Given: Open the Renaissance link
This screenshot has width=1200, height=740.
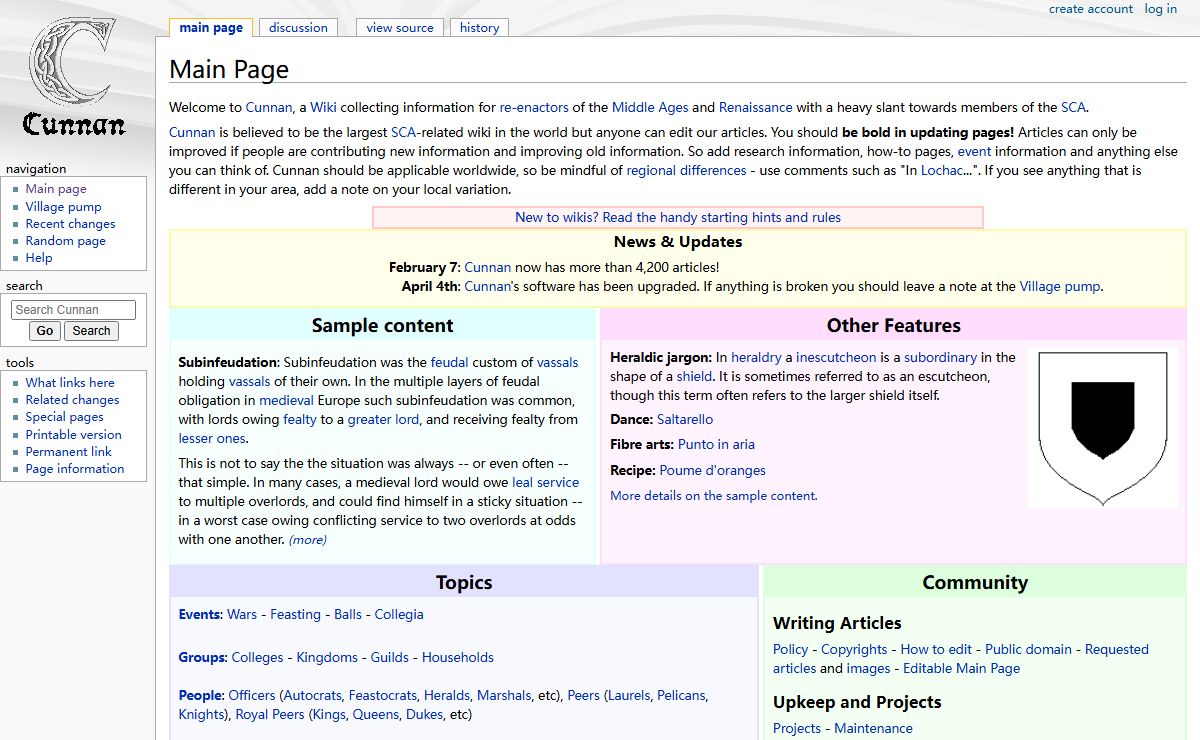Looking at the screenshot, I should pos(755,108).
